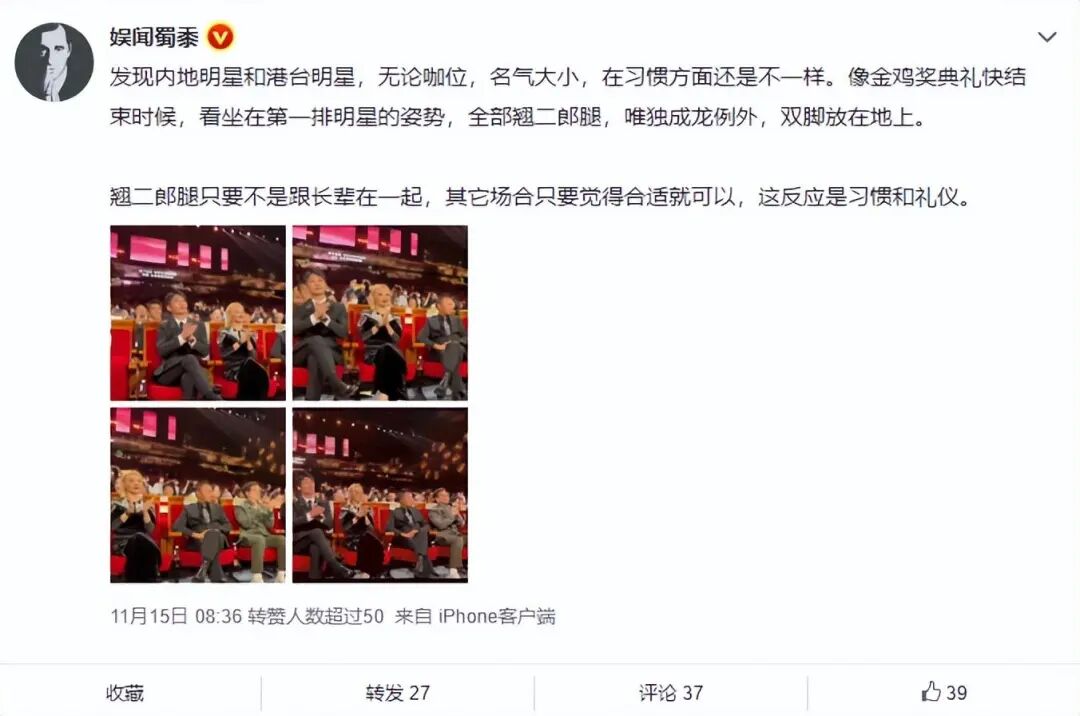Screen dimensions: 1080x716
Task: Open the 评论 37 comments button
Action: point(671,693)
